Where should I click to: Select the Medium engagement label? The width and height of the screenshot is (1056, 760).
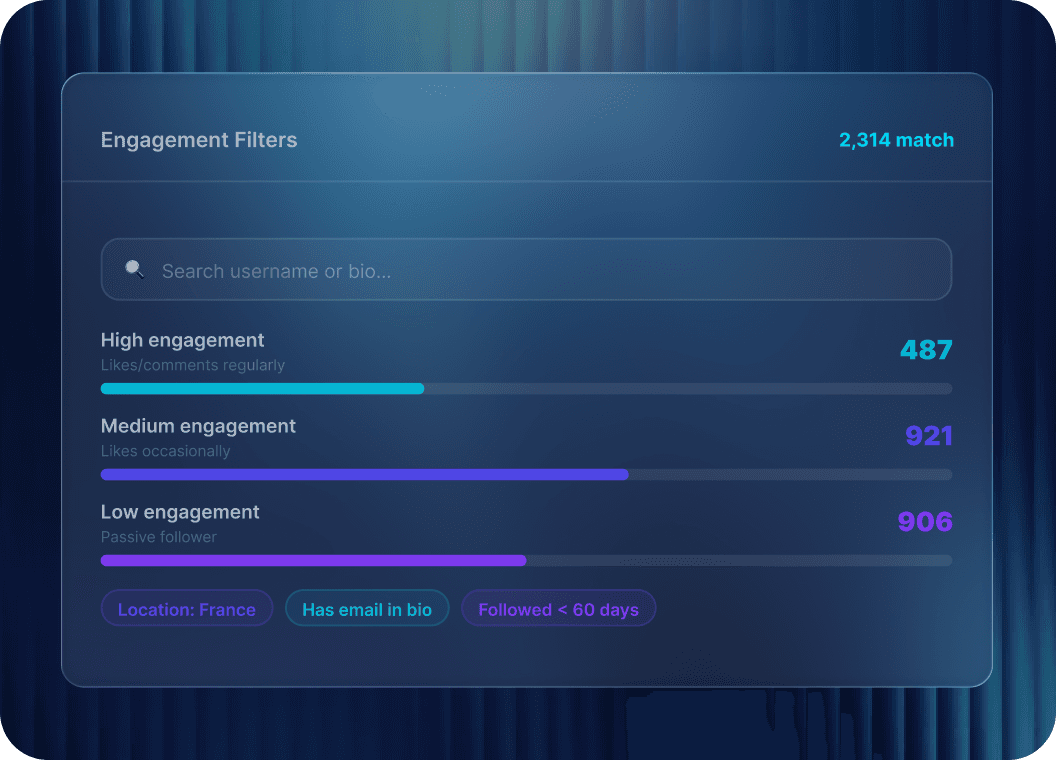198,426
